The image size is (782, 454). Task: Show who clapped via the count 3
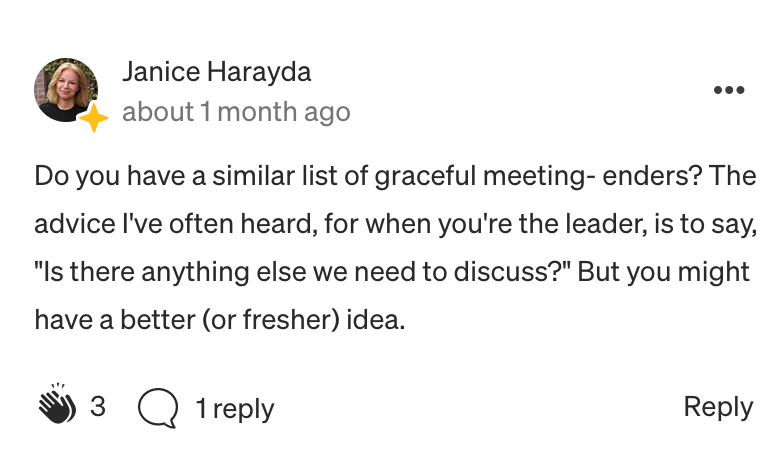tap(98, 407)
